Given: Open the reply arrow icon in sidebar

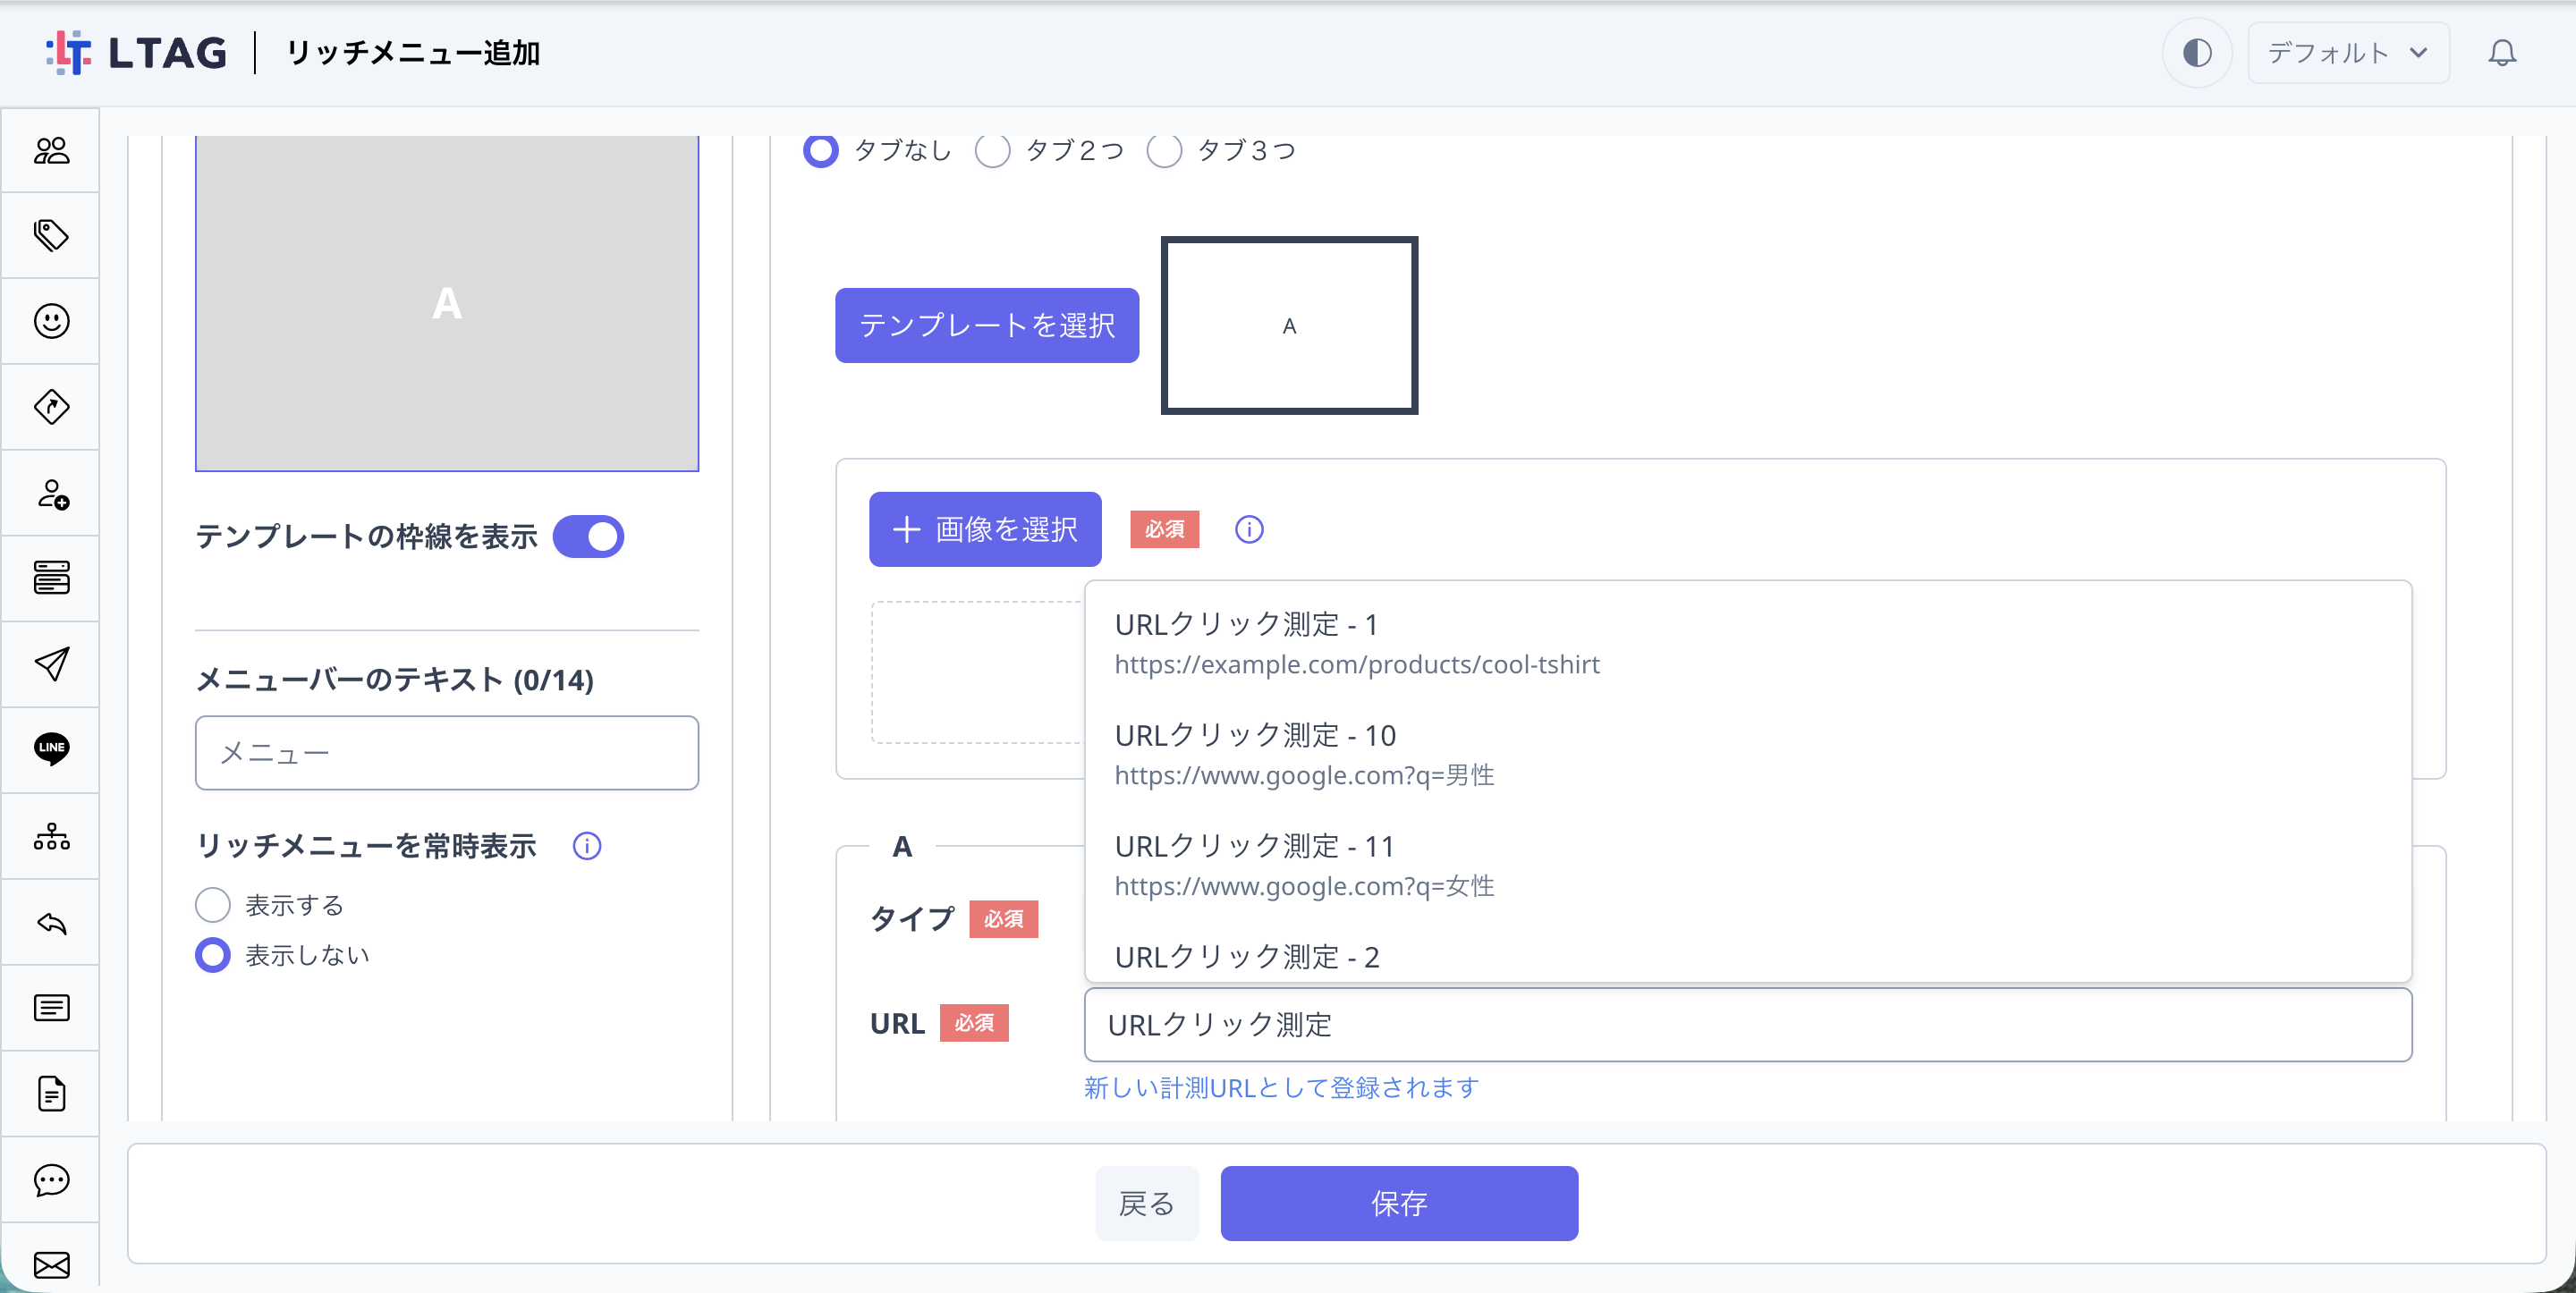Looking at the screenshot, I should coord(51,922).
